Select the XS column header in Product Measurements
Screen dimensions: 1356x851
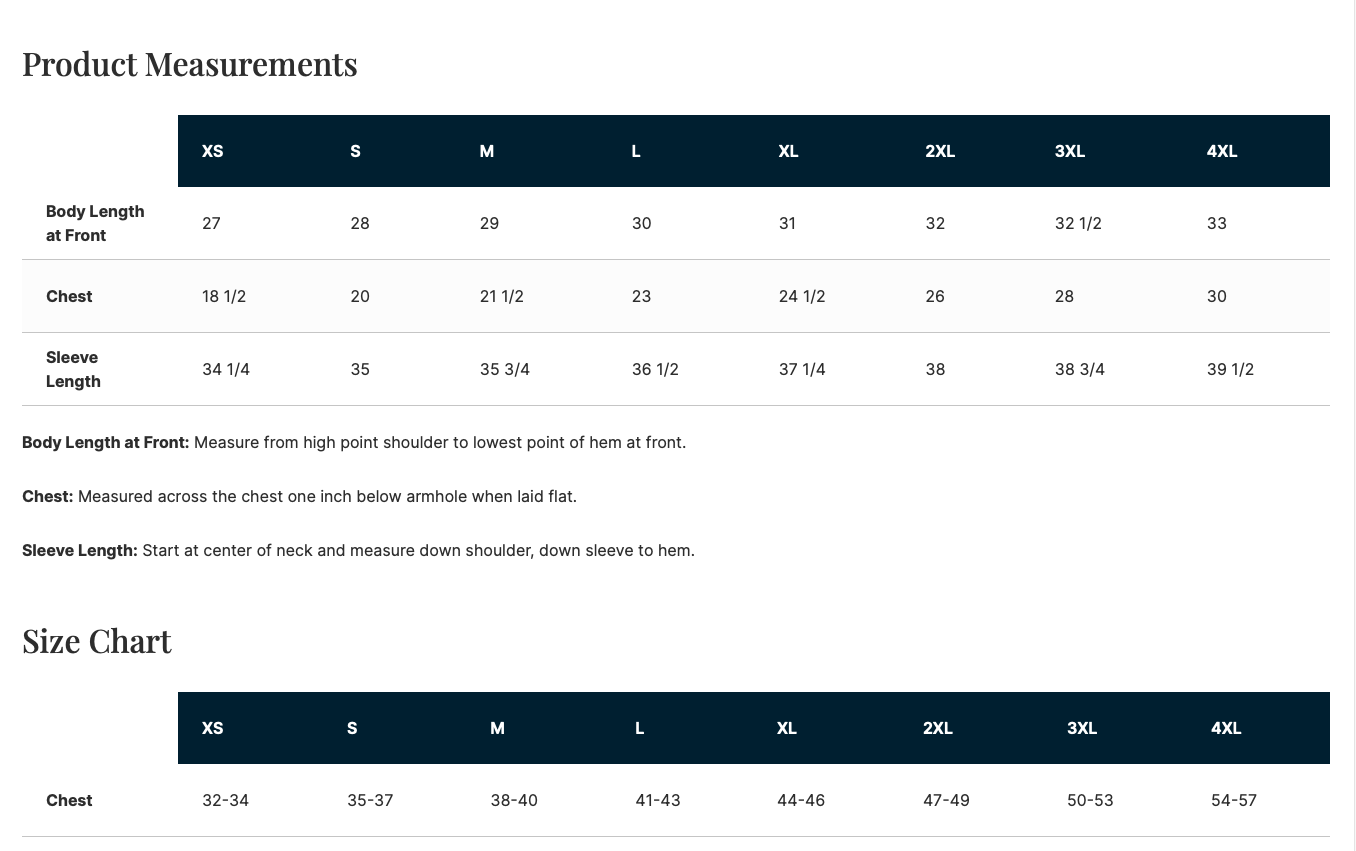tap(212, 151)
